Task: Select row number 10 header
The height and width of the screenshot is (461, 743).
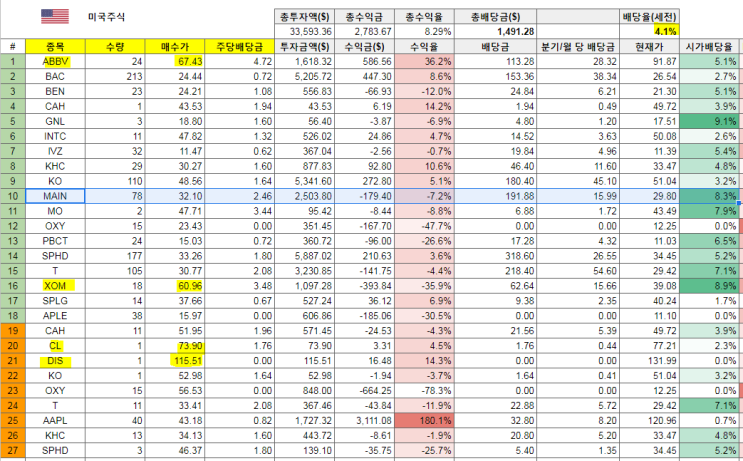Action: coord(13,196)
